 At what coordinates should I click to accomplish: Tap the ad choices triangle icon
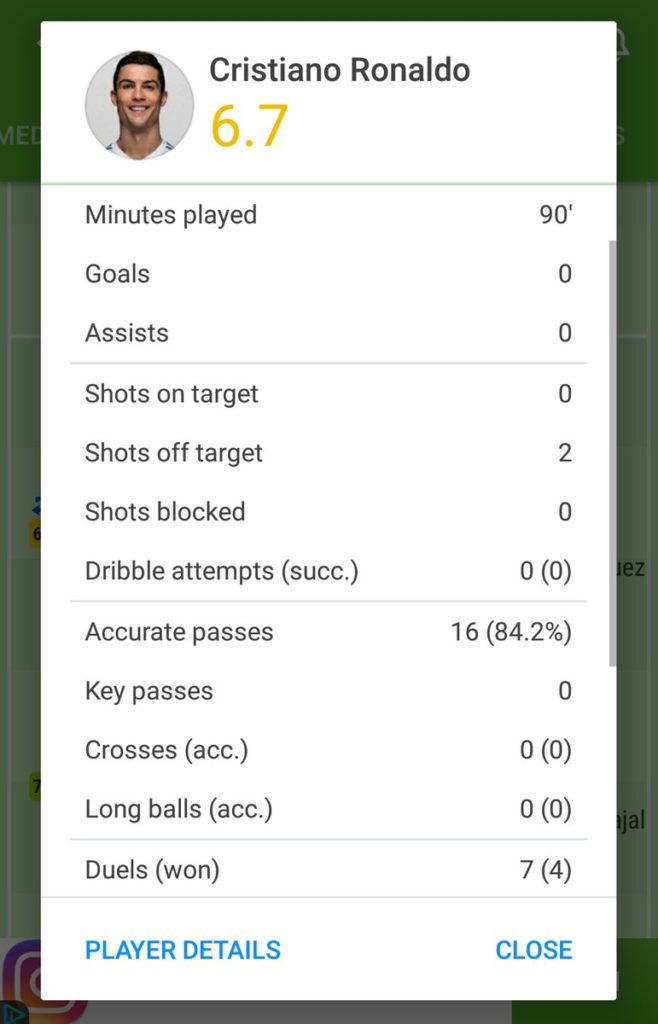click(12, 1012)
